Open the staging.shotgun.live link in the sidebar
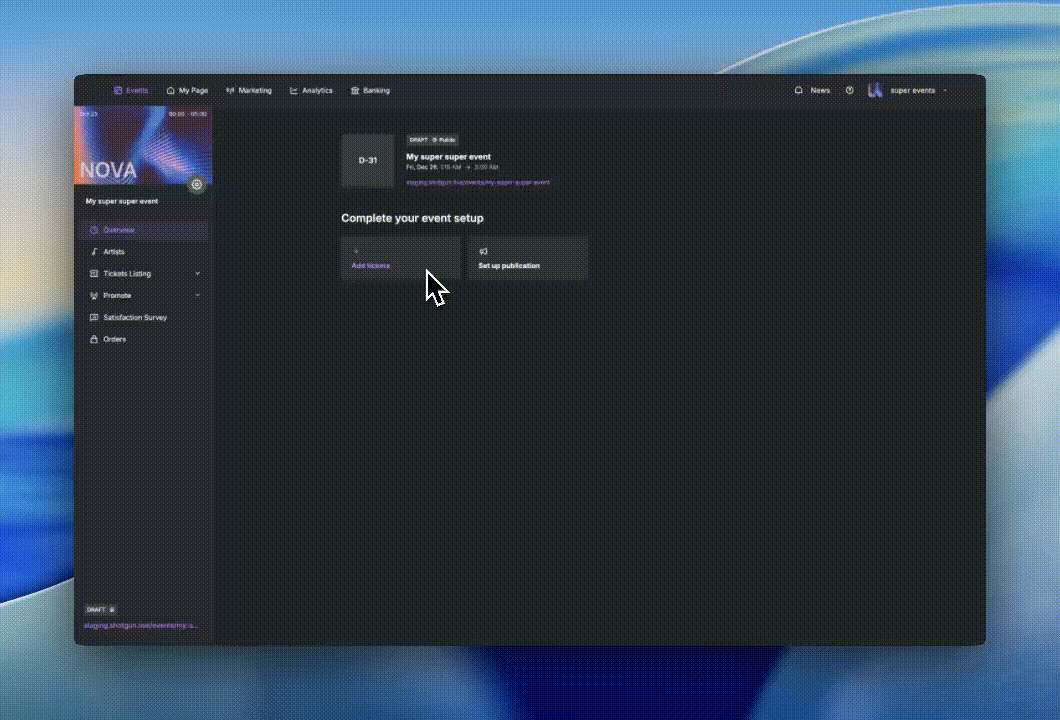The width and height of the screenshot is (1060, 720). [x=141, y=625]
